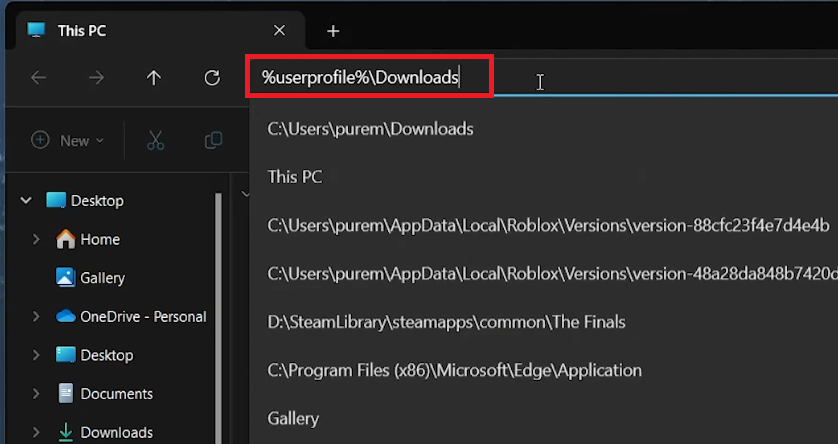Open a new File Explorer tab
The width and height of the screenshot is (838, 444).
tap(333, 31)
